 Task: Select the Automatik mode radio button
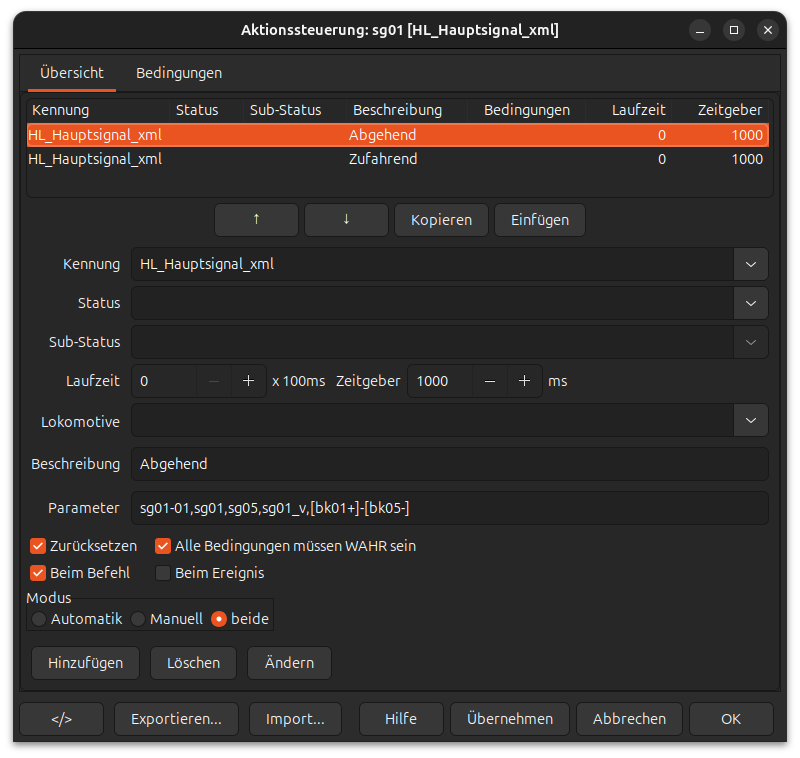click(39, 619)
